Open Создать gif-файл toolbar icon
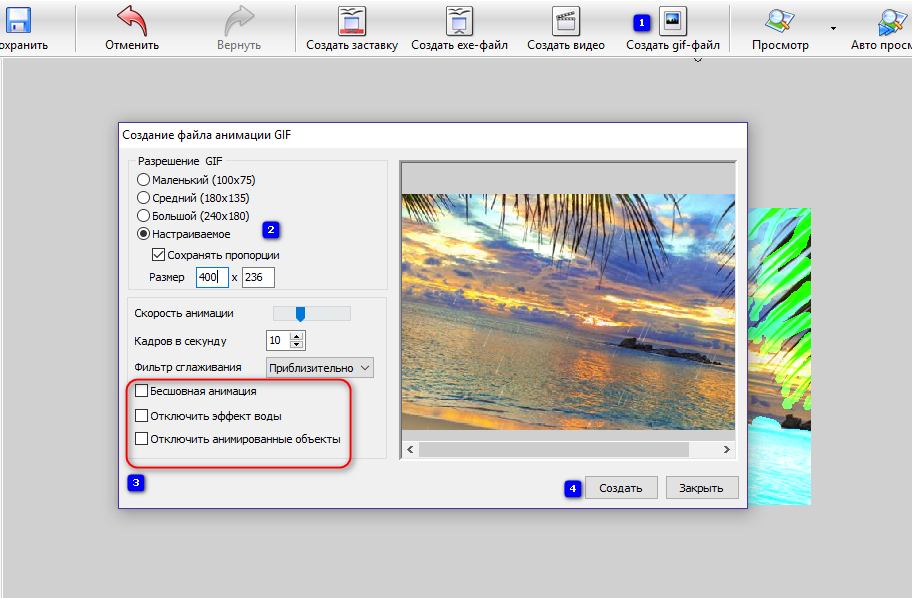The image size is (912, 598). point(672,21)
